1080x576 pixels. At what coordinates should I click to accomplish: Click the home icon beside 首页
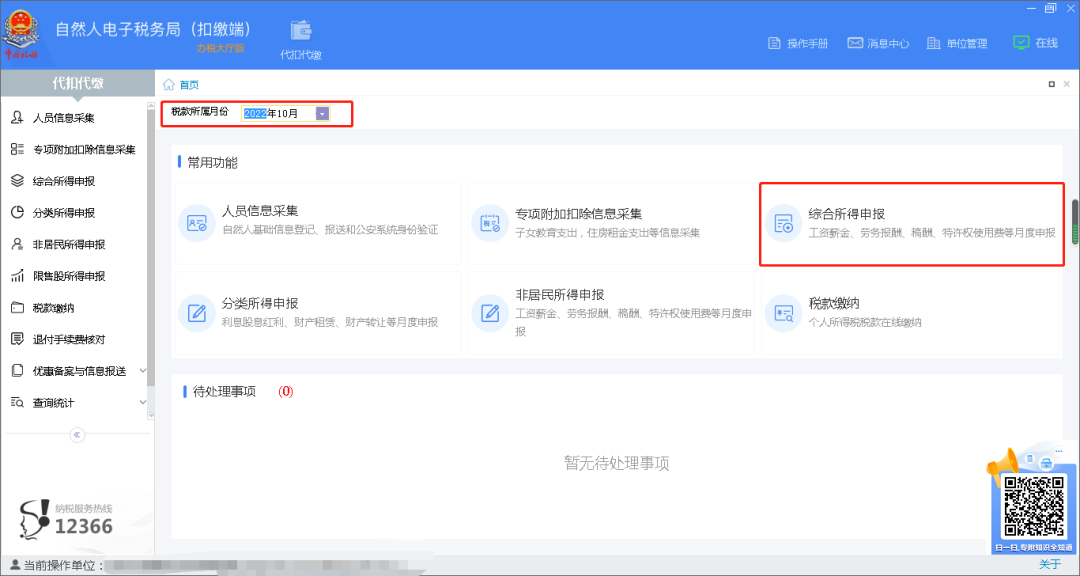click(168, 85)
